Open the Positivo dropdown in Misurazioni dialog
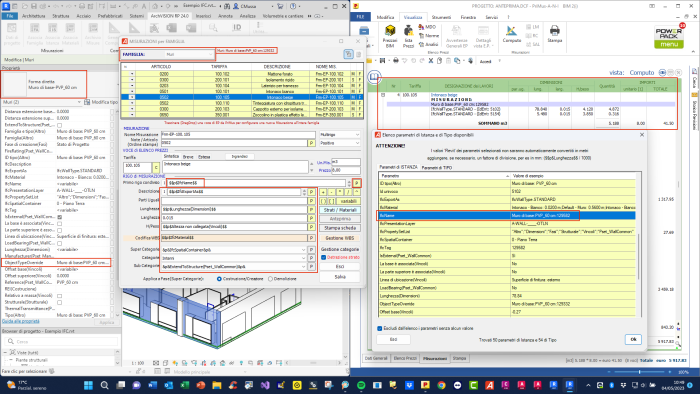This screenshot has height=394, width=700. click(x=340, y=143)
